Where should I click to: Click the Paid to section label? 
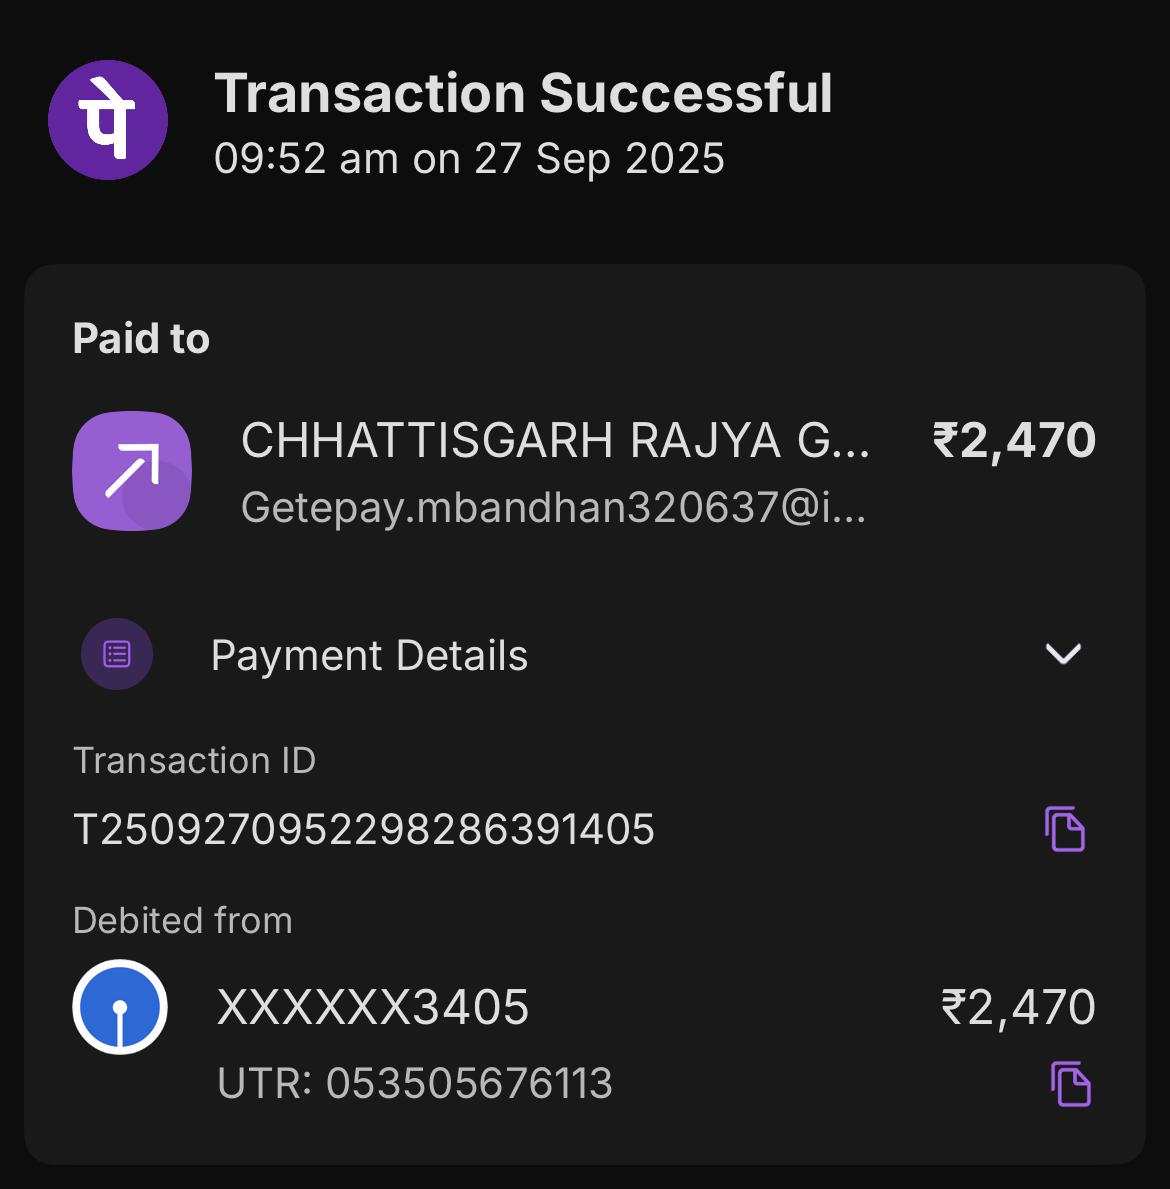(141, 339)
